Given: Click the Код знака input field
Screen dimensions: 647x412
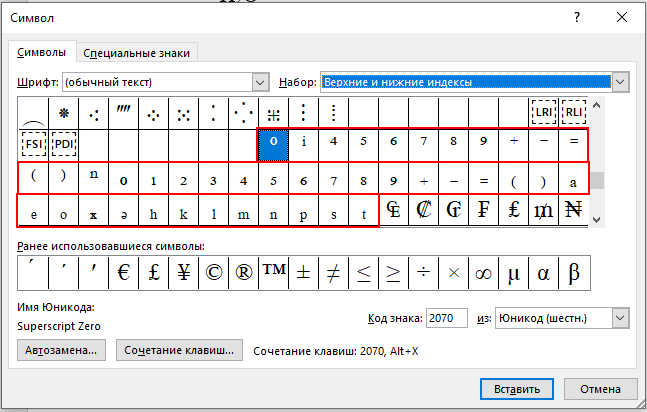Looking at the screenshot, I should 446,318.
